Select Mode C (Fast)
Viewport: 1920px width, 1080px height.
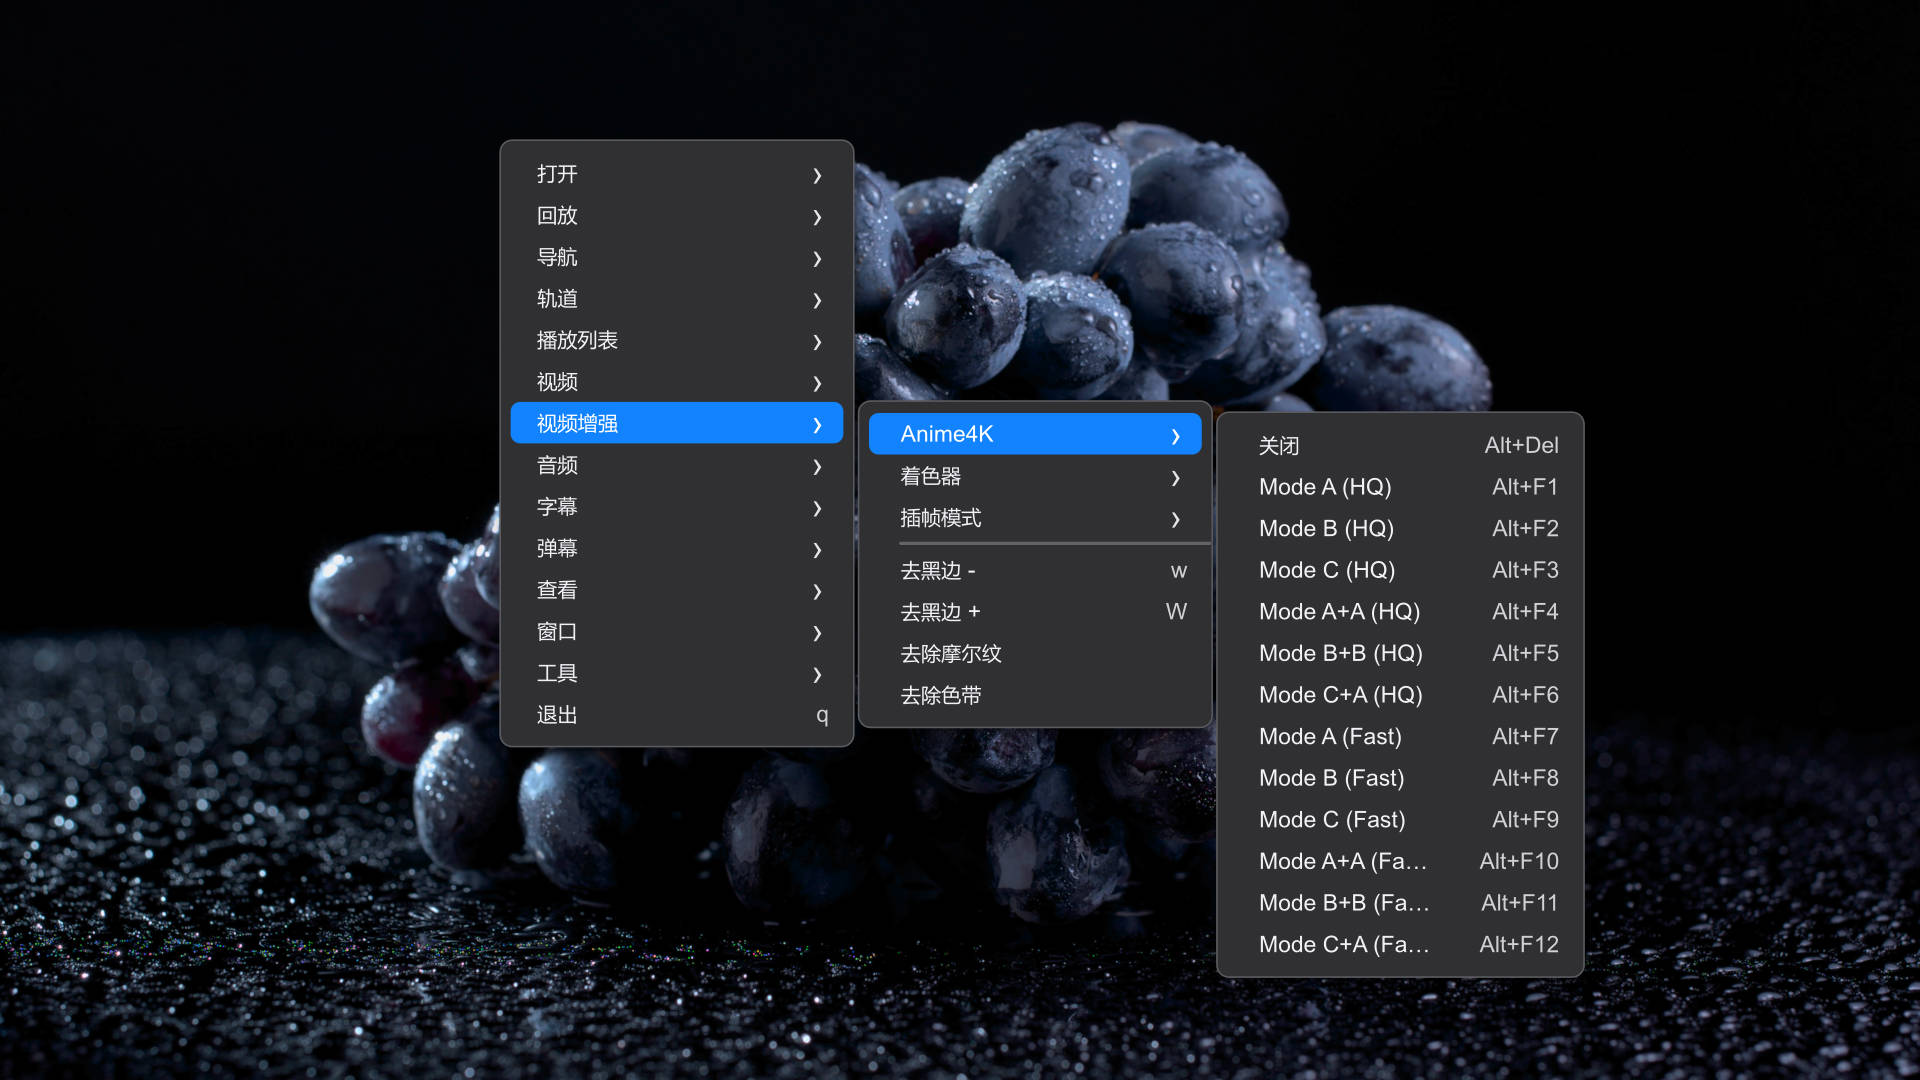(x=1400, y=820)
